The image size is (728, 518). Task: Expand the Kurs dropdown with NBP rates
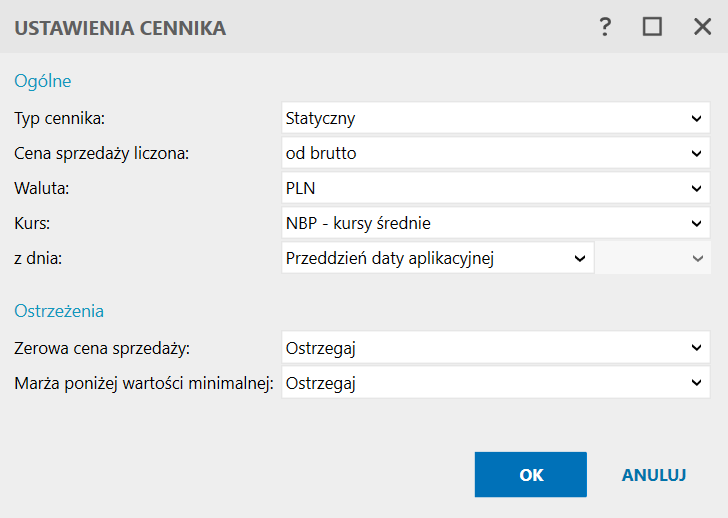[x=495, y=223]
